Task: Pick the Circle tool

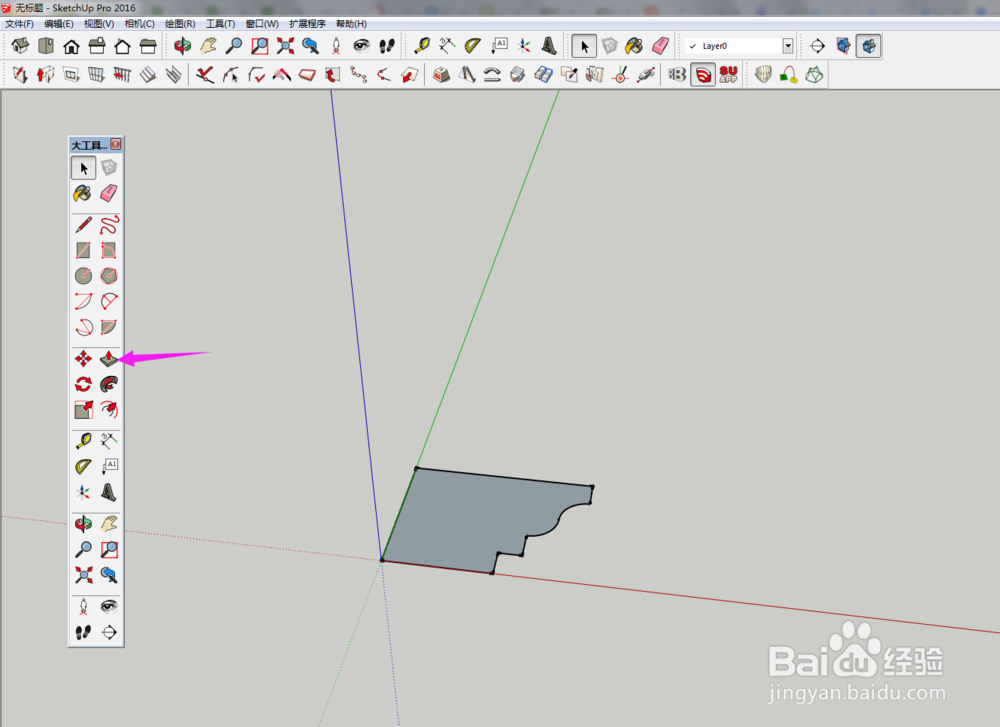Action: (84, 275)
